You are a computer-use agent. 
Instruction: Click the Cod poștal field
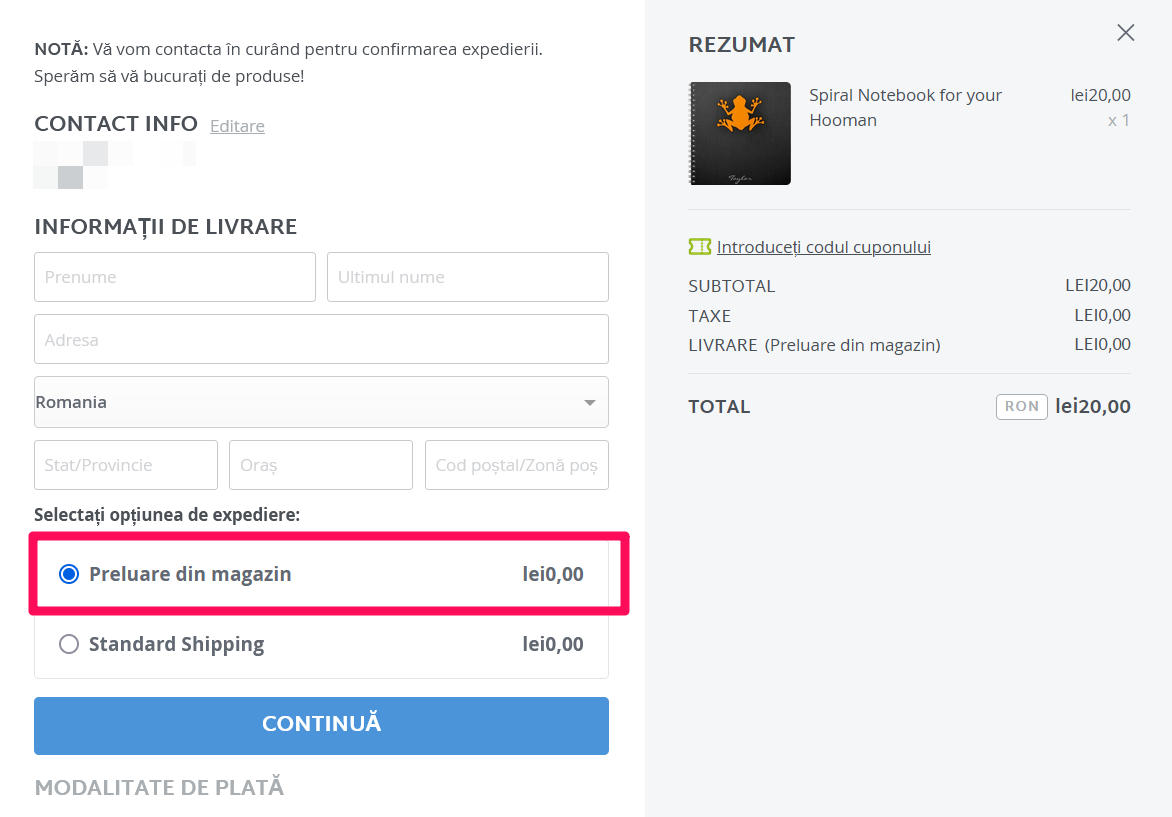(x=516, y=465)
